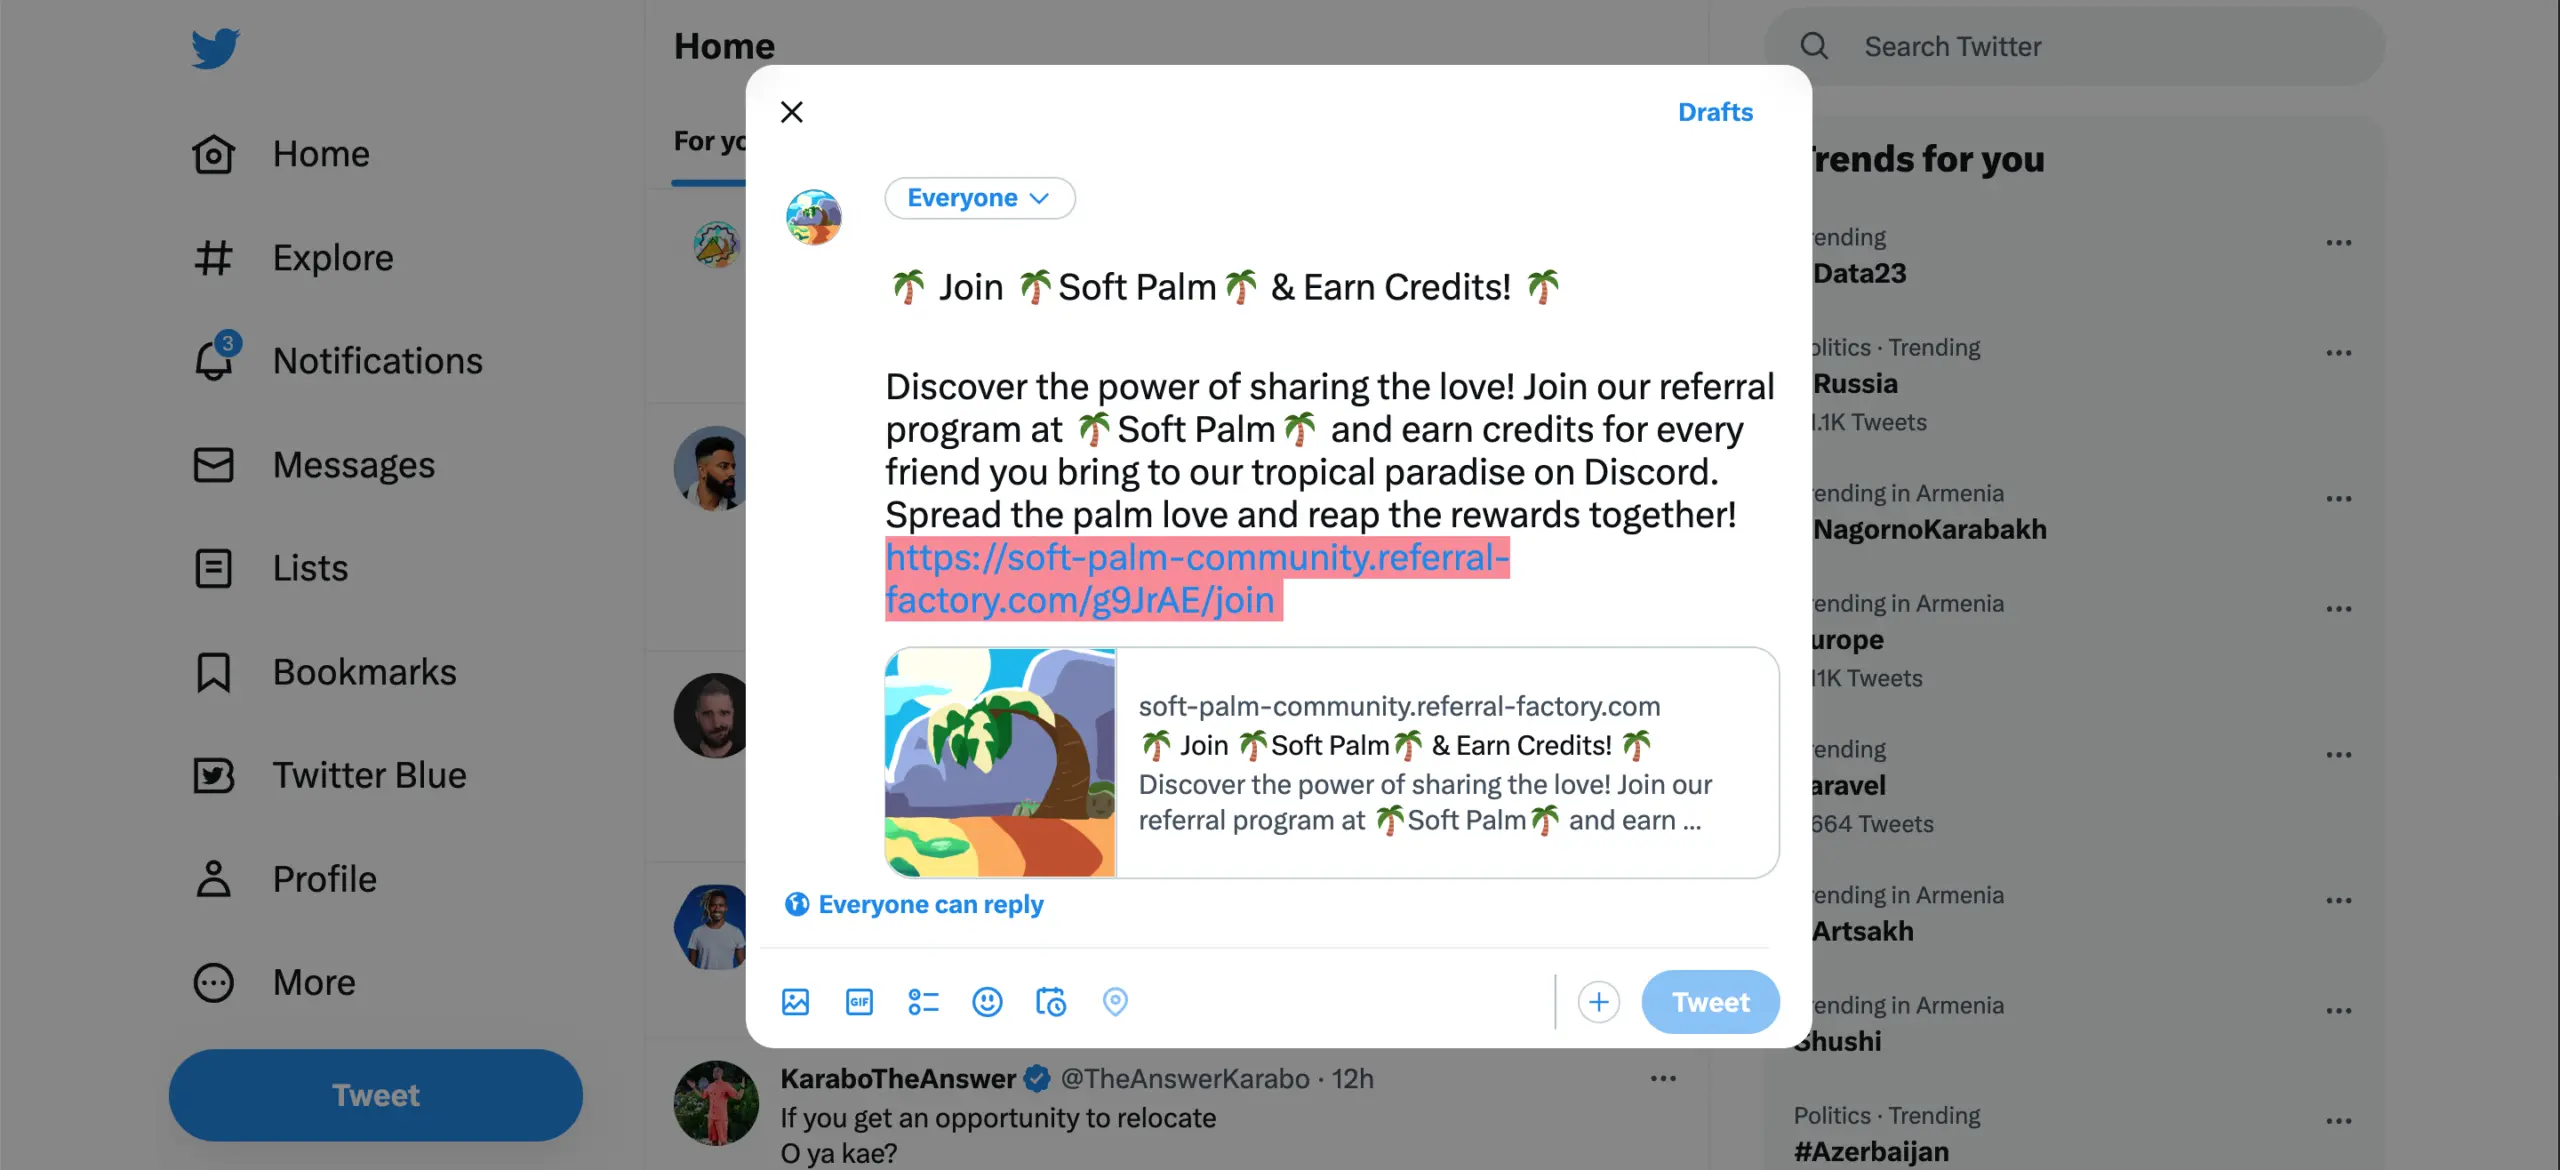The image size is (2560, 1170).
Task: Click the GIF insert icon
Action: coord(859,1002)
